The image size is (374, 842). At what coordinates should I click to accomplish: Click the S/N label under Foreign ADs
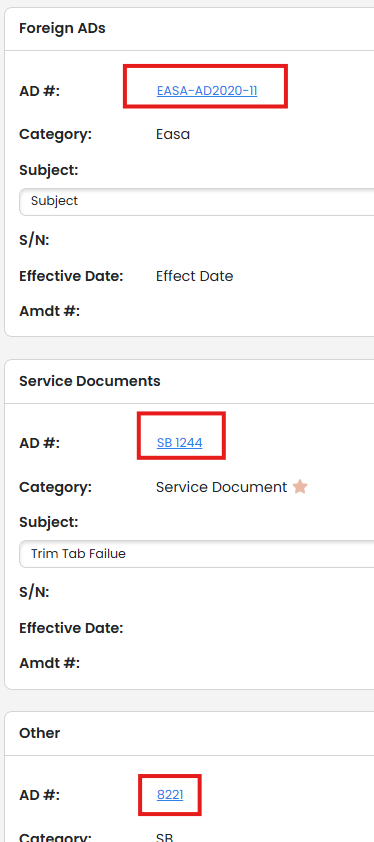34,240
